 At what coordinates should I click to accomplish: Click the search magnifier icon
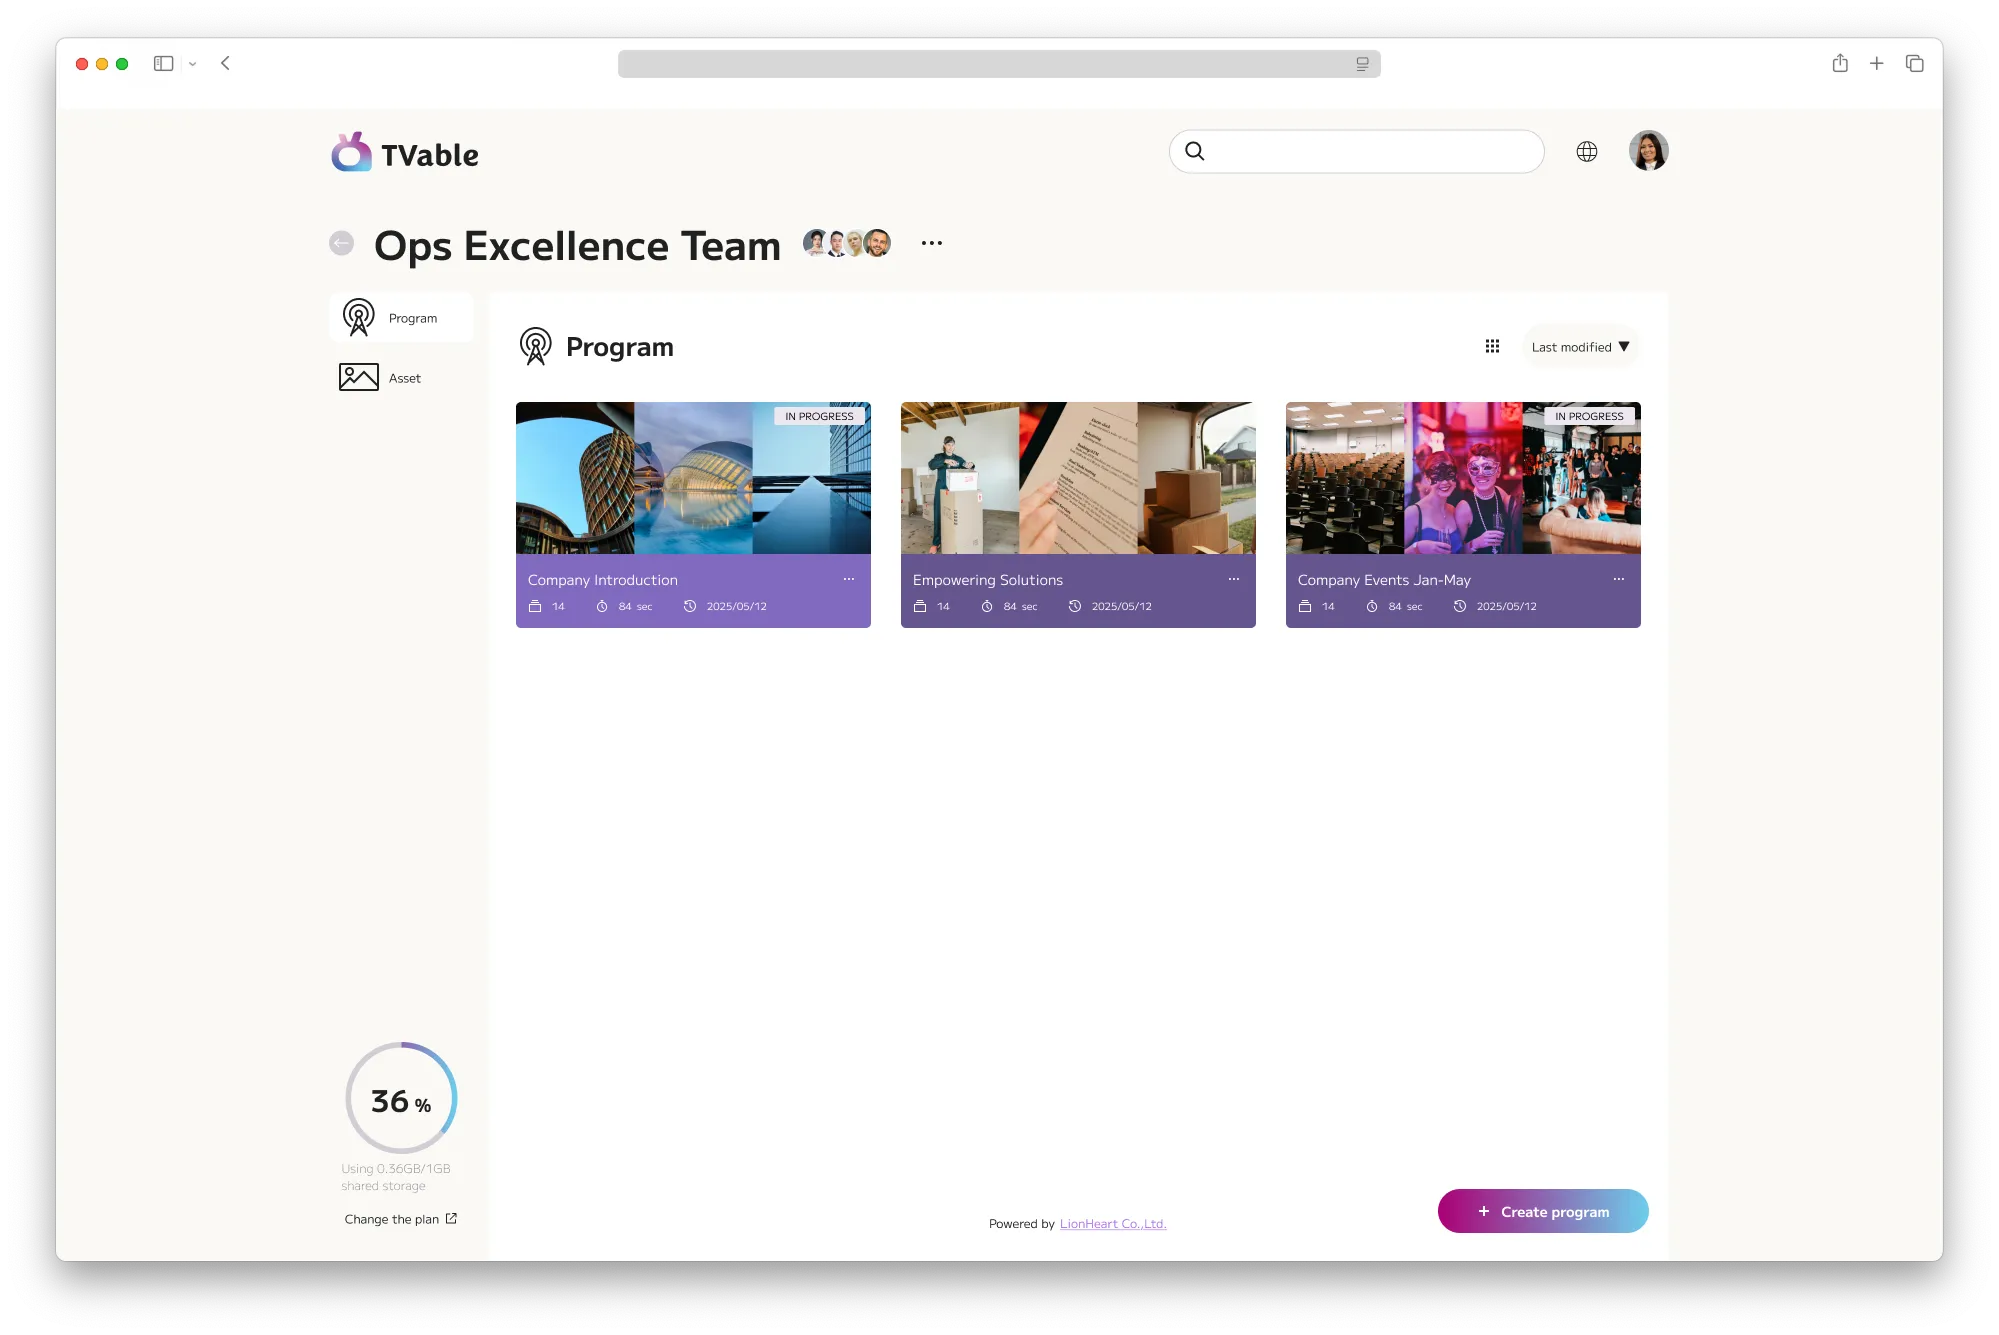(1194, 151)
